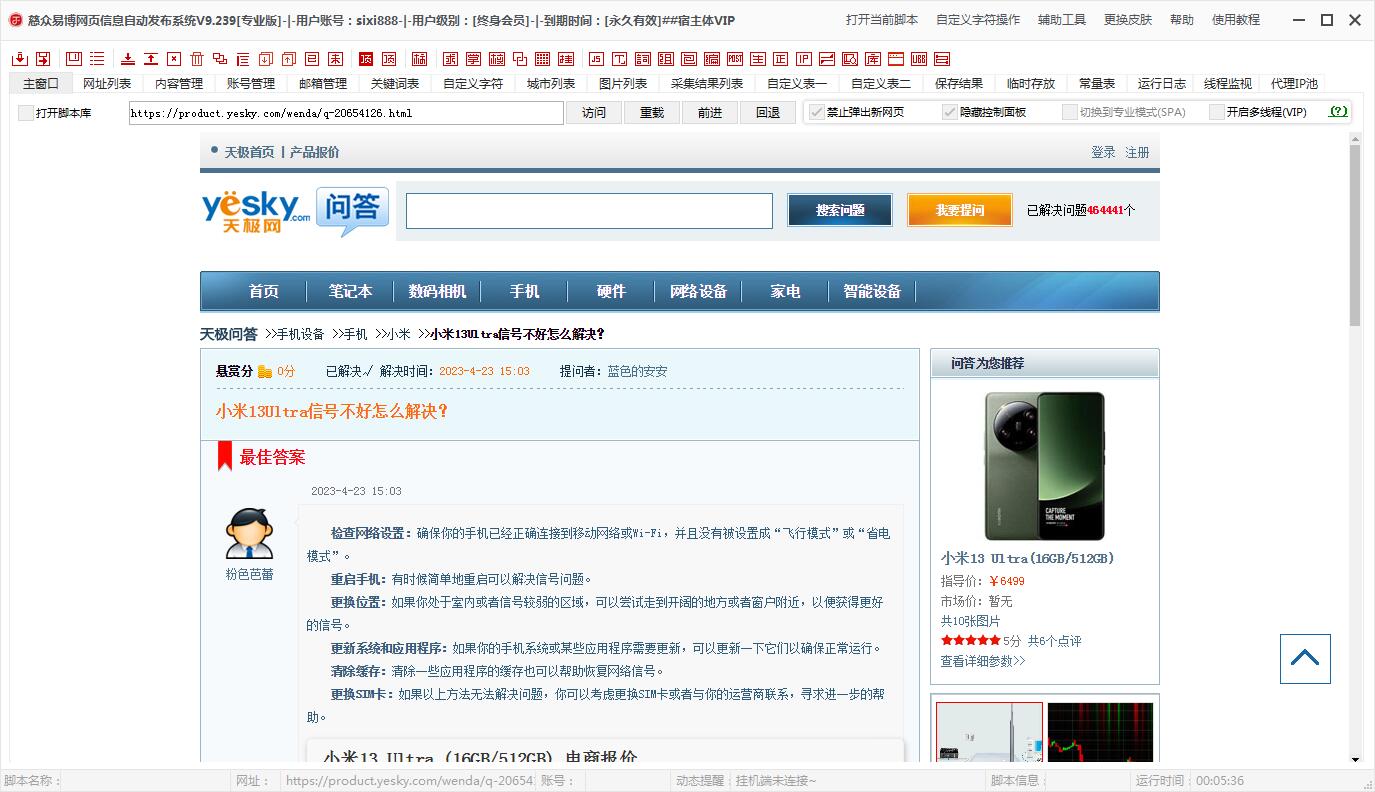Click the 组 toolbar icon
Screen dimensions: 1375x792
coord(666,59)
